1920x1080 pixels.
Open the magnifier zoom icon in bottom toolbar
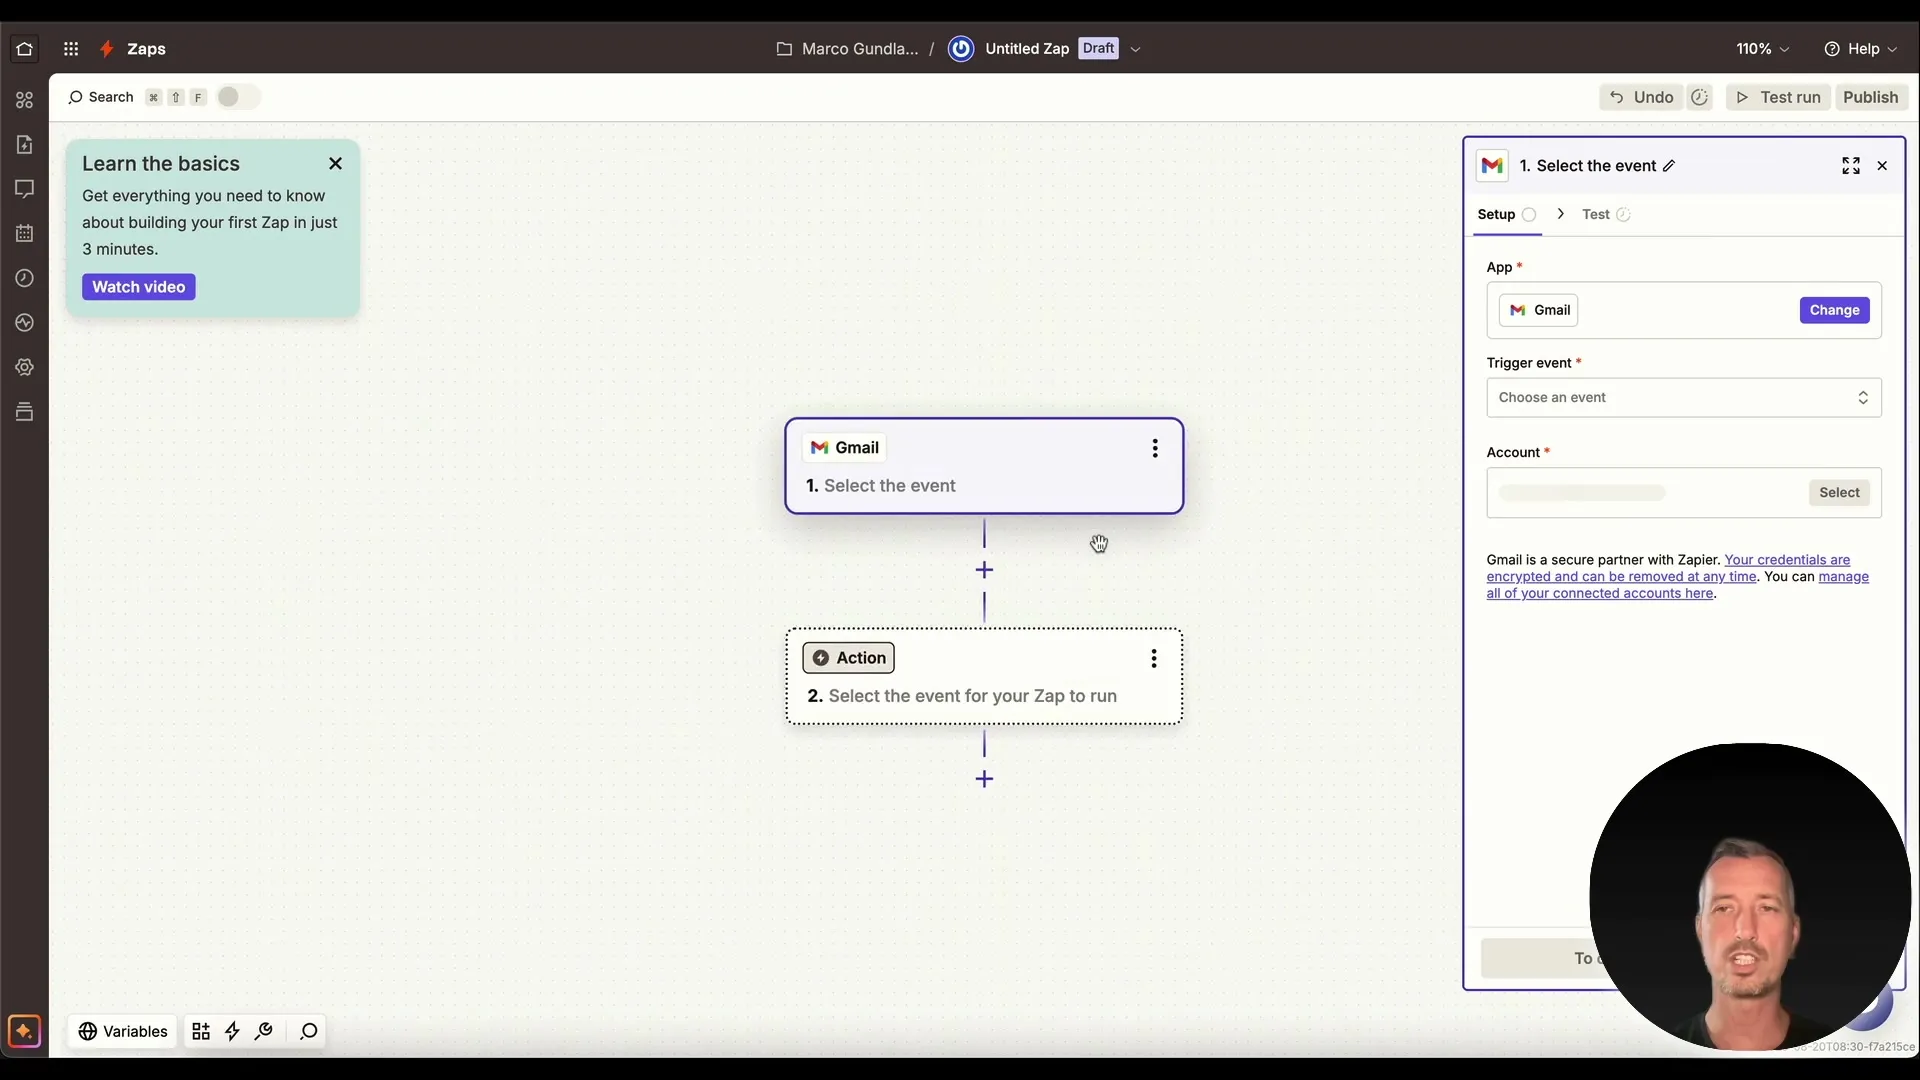click(307, 1031)
